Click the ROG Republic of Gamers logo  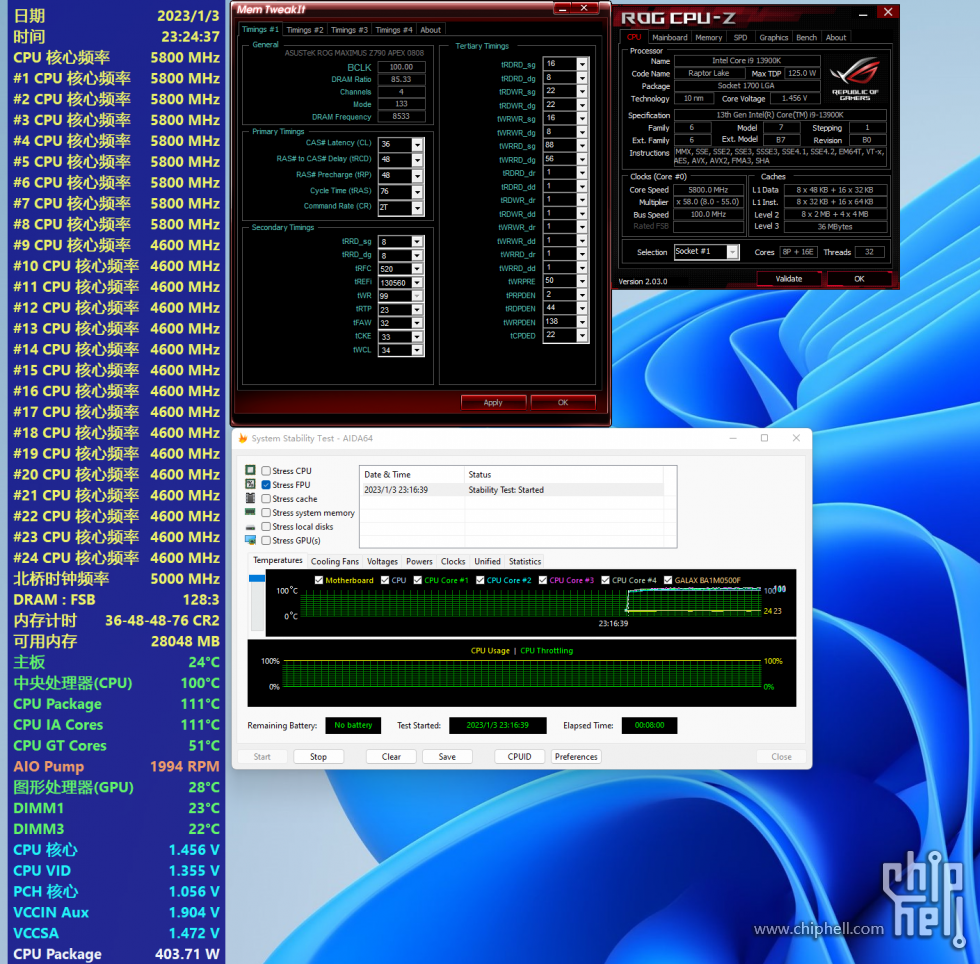click(854, 78)
